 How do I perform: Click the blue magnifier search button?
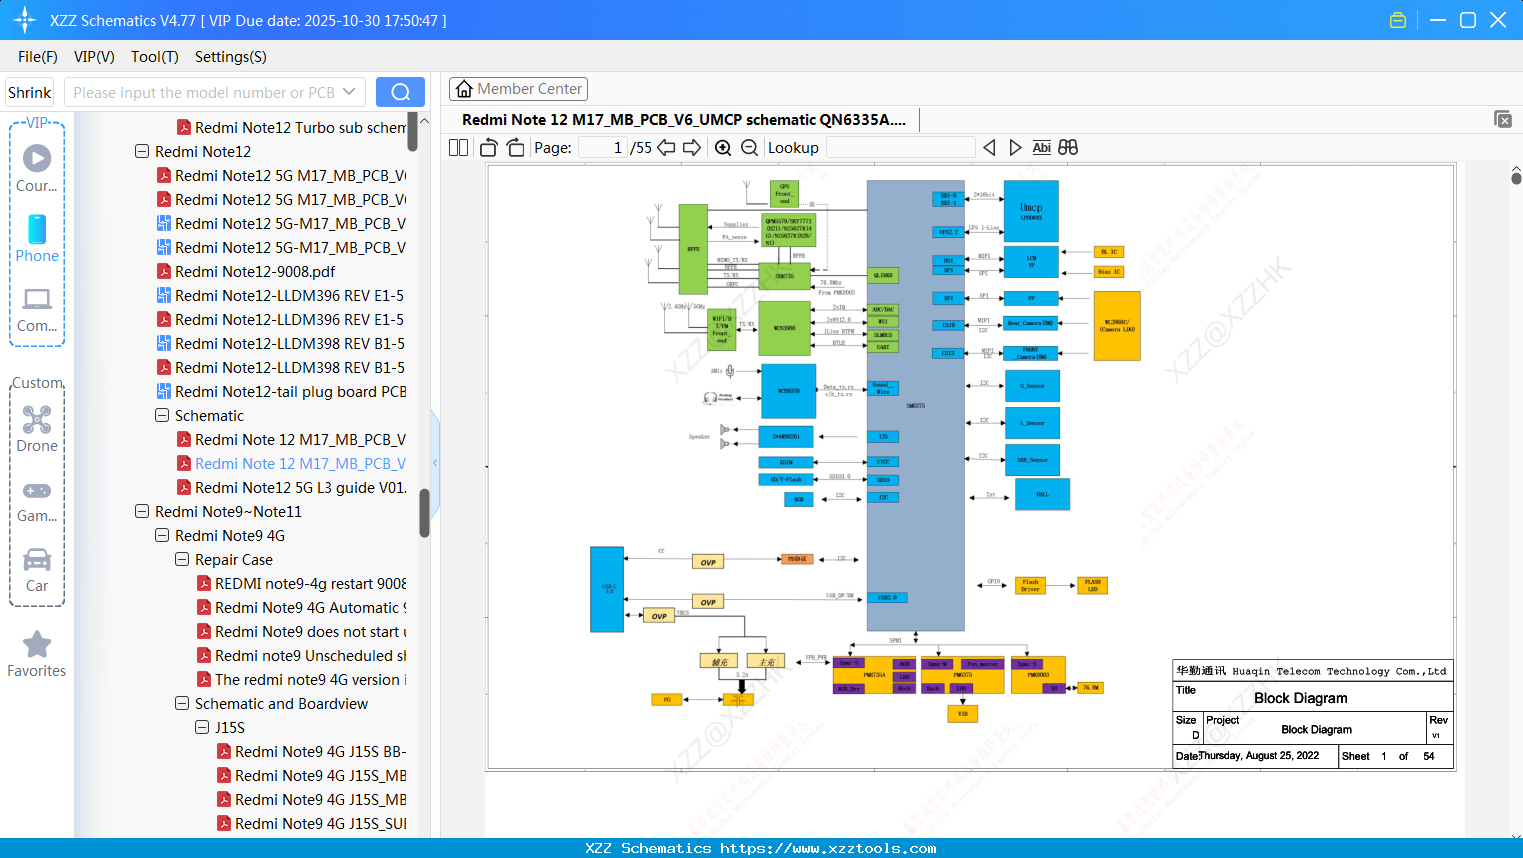[x=400, y=92]
